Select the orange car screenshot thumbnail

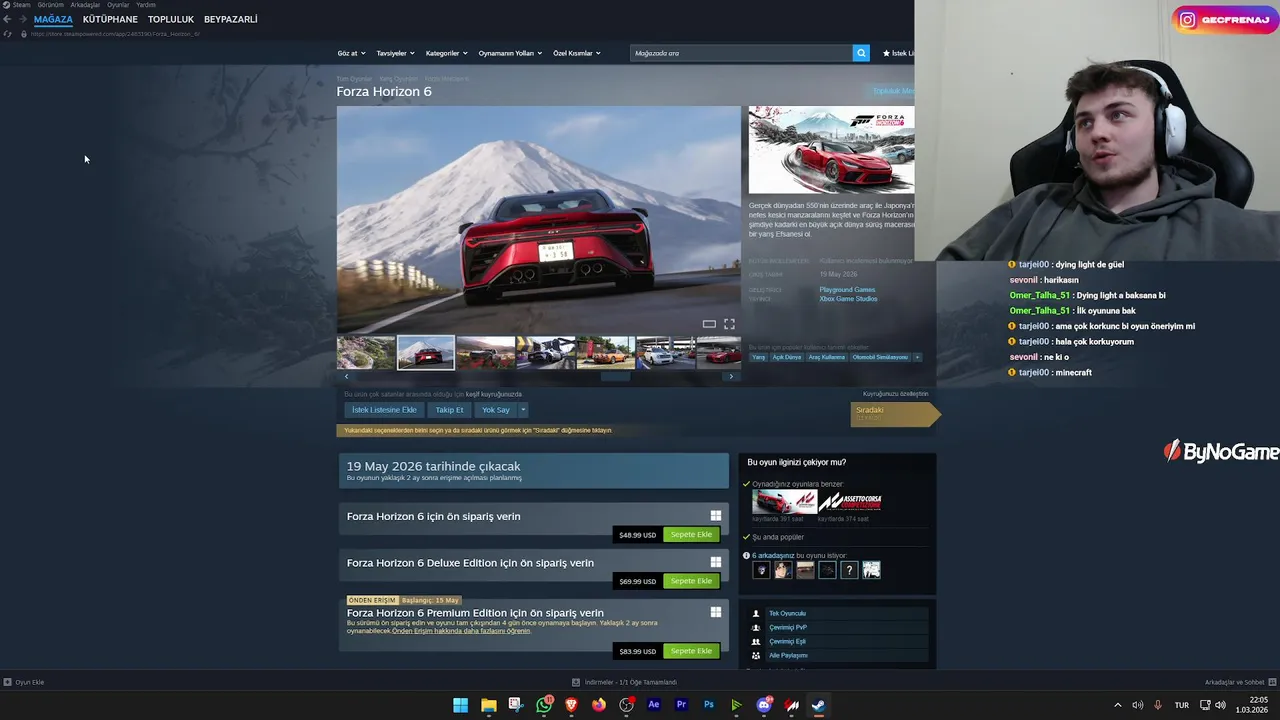(605, 352)
